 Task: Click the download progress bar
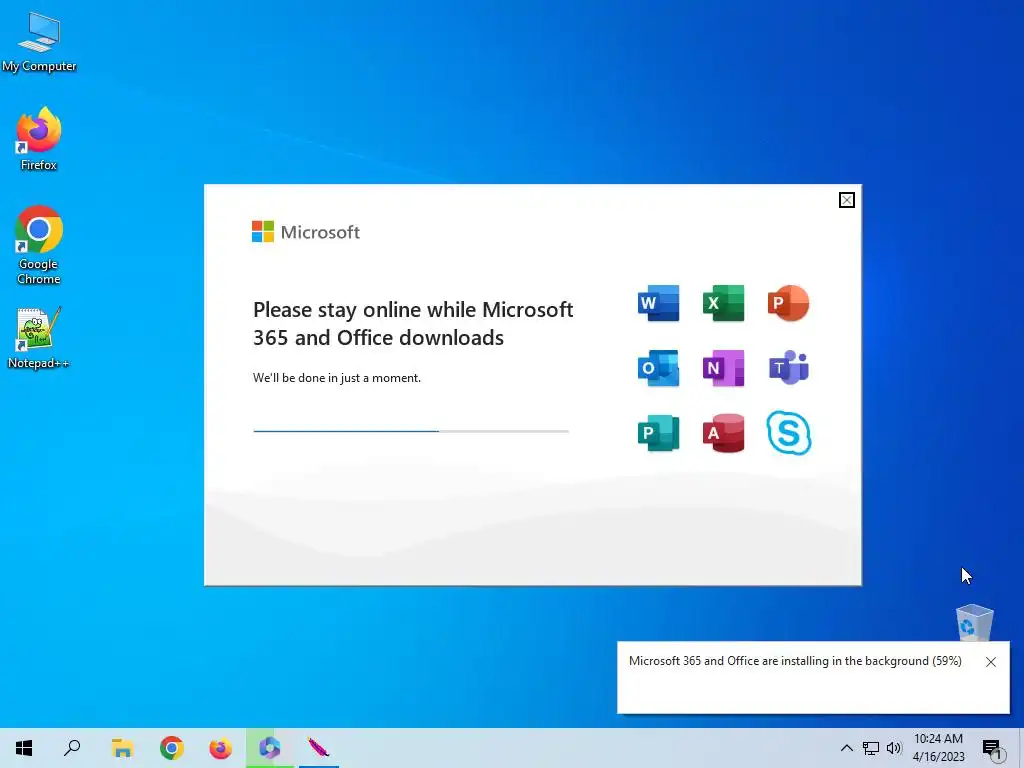pyautogui.click(x=411, y=431)
